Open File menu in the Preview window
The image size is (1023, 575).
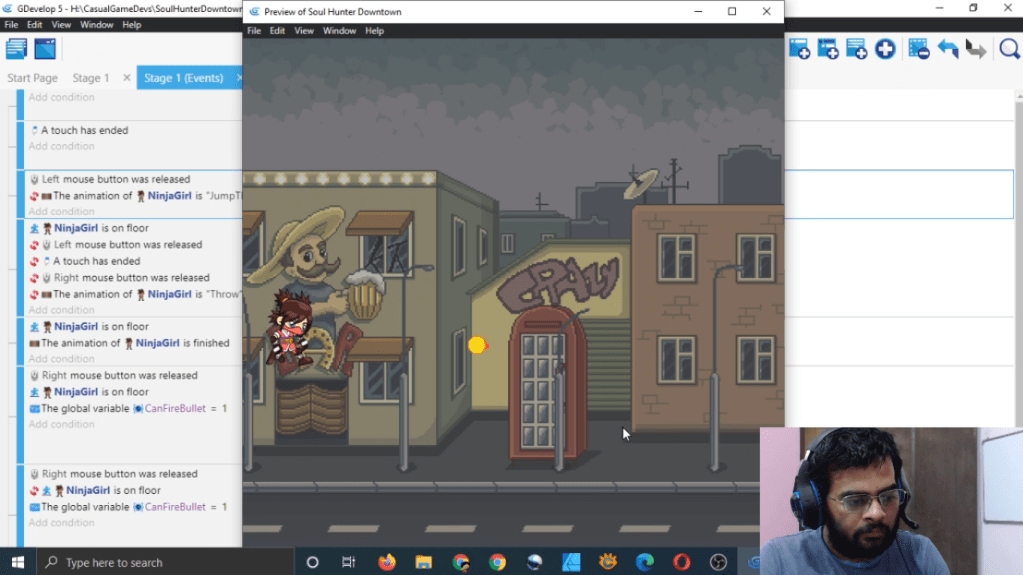click(254, 31)
